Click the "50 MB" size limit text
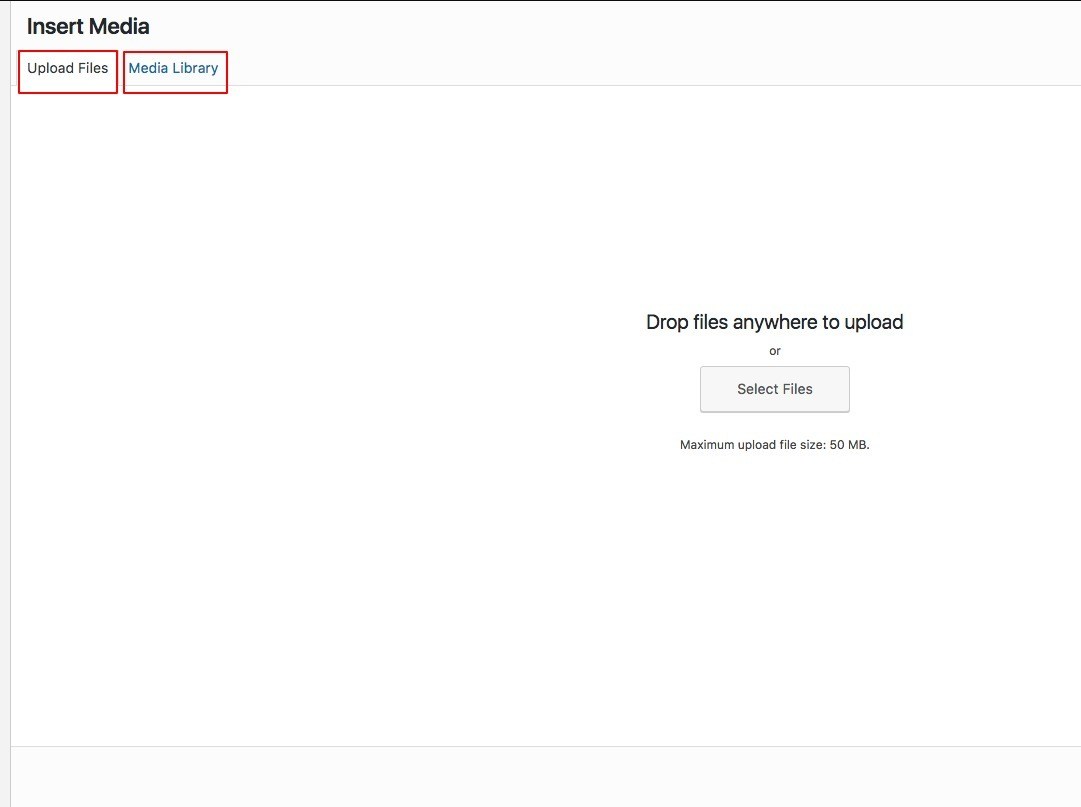Viewport: 1081px width, 807px height. (848, 445)
